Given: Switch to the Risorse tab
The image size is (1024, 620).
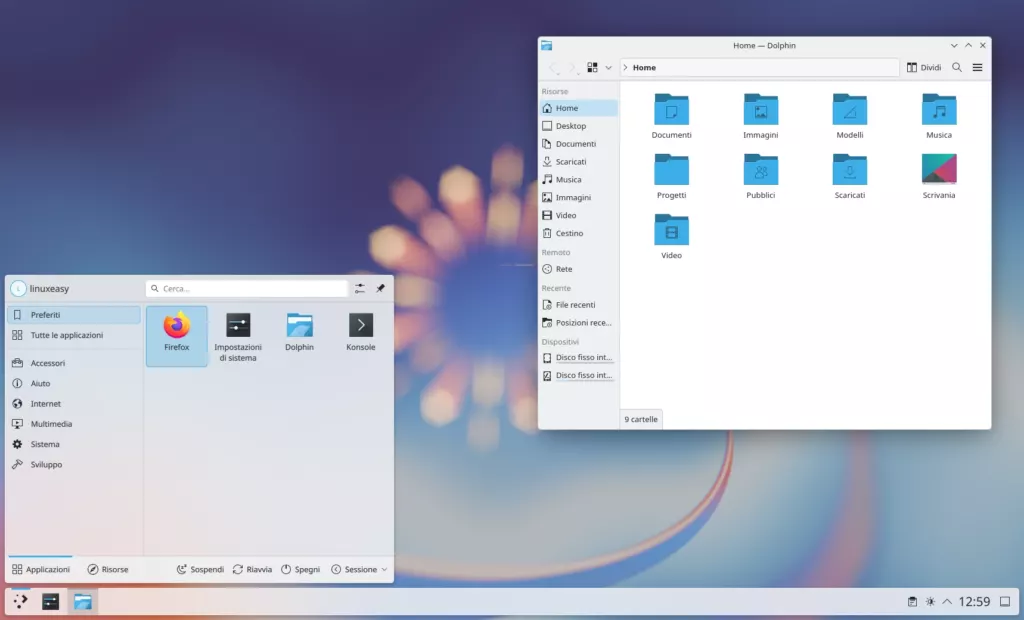Looking at the screenshot, I should point(108,569).
